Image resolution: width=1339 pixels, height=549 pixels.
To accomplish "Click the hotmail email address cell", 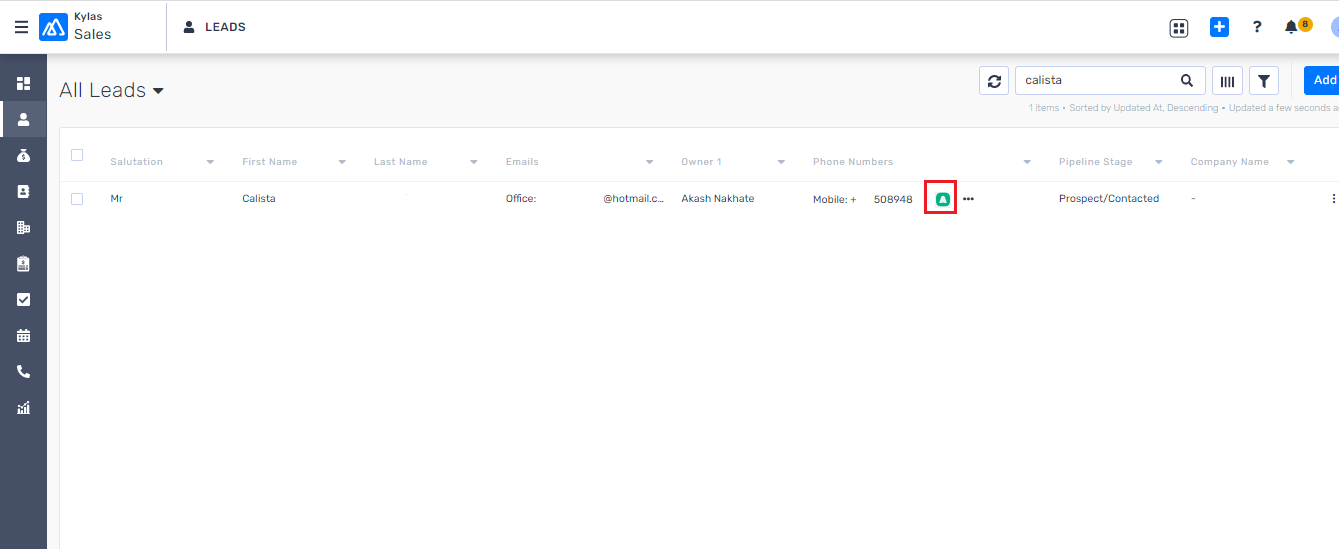I will point(585,199).
